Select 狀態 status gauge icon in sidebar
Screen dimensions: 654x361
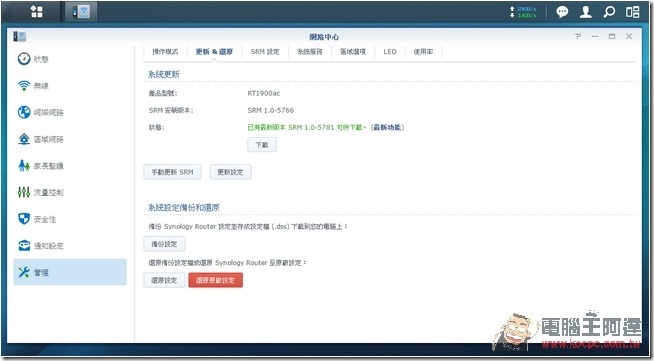24,59
